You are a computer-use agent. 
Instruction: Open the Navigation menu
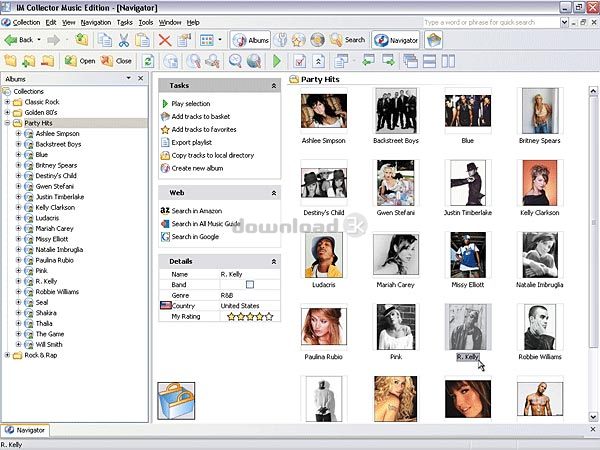pos(96,23)
